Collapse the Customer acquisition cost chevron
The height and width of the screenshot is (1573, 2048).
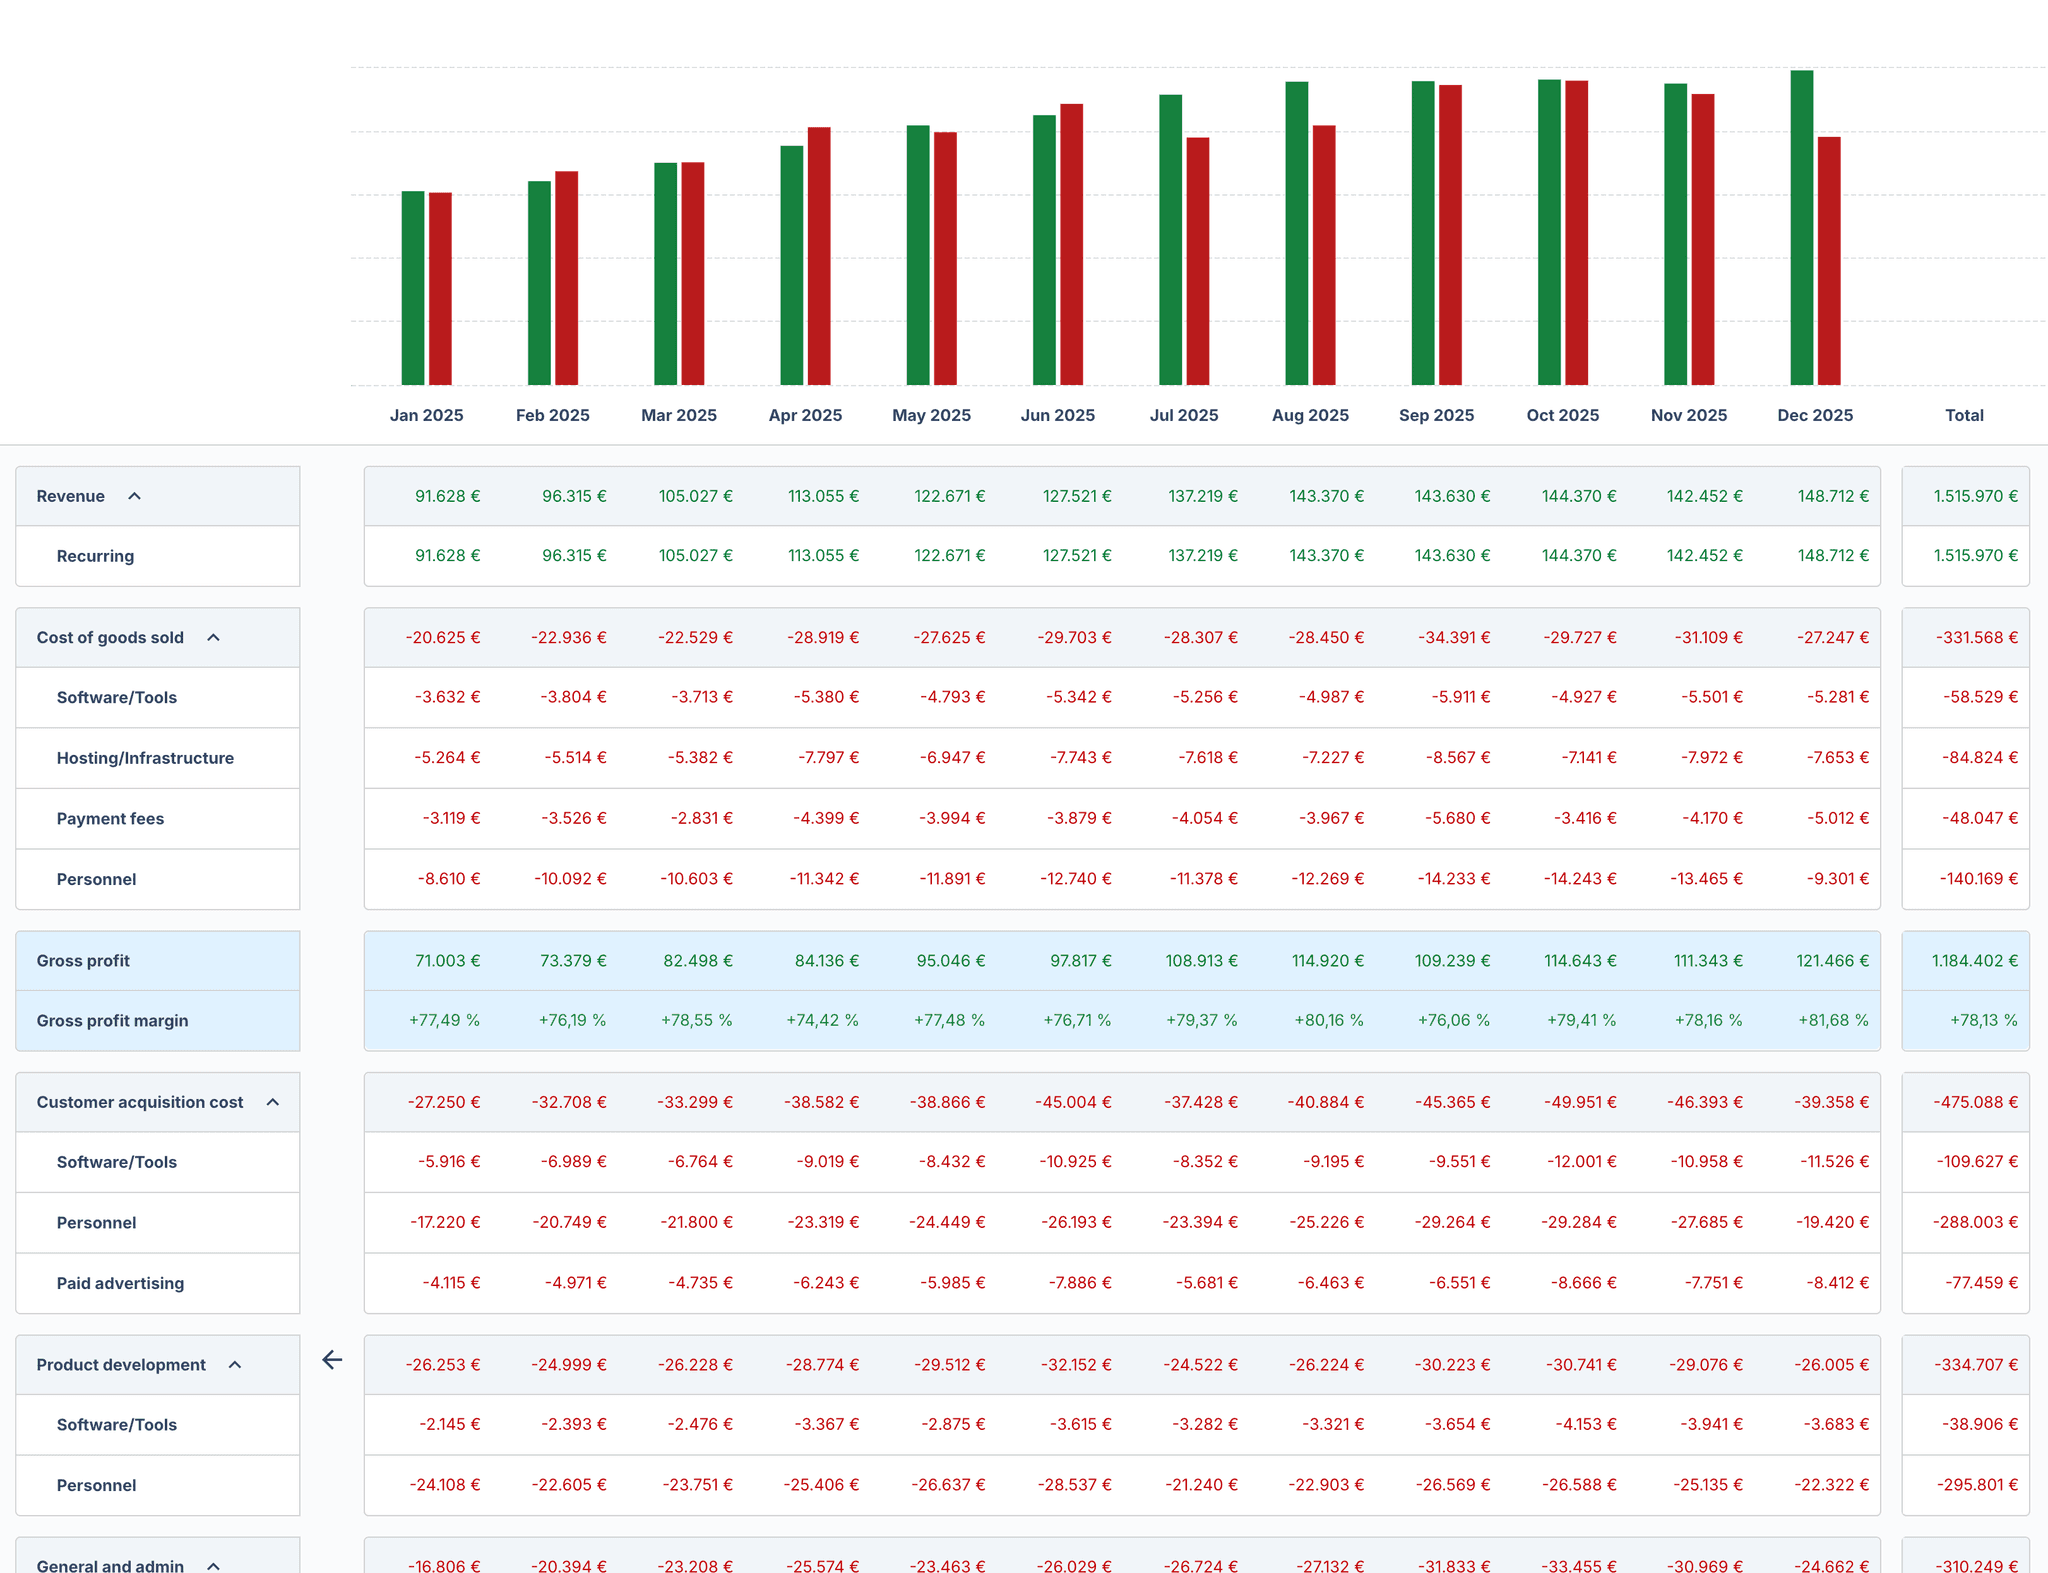tap(272, 1102)
